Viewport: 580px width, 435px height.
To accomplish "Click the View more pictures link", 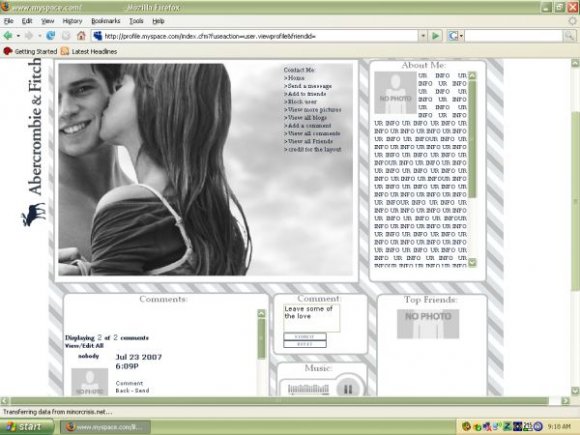I will tap(313, 109).
